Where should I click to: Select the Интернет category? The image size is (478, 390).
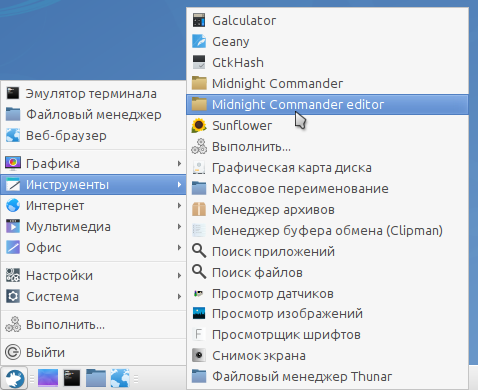pyautogui.click(x=93, y=205)
